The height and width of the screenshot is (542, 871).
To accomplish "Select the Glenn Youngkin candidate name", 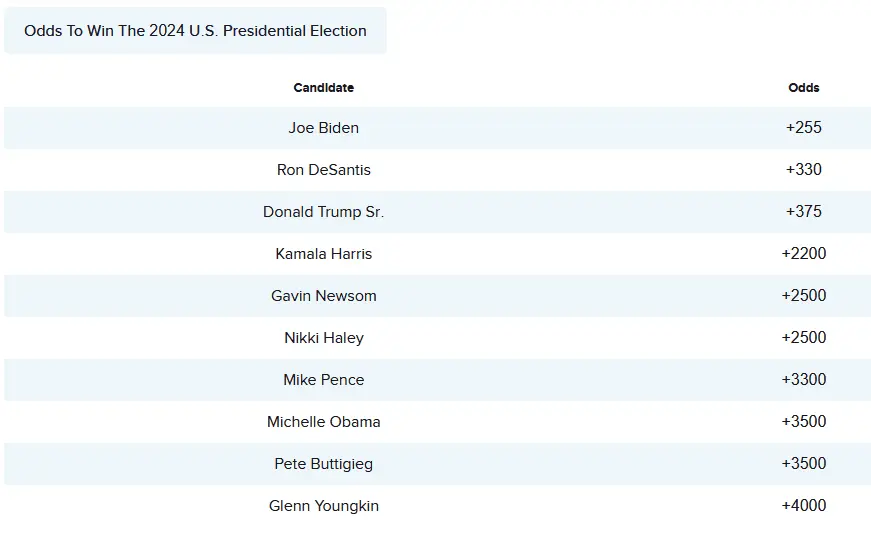I will pyautogui.click(x=323, y=506).
